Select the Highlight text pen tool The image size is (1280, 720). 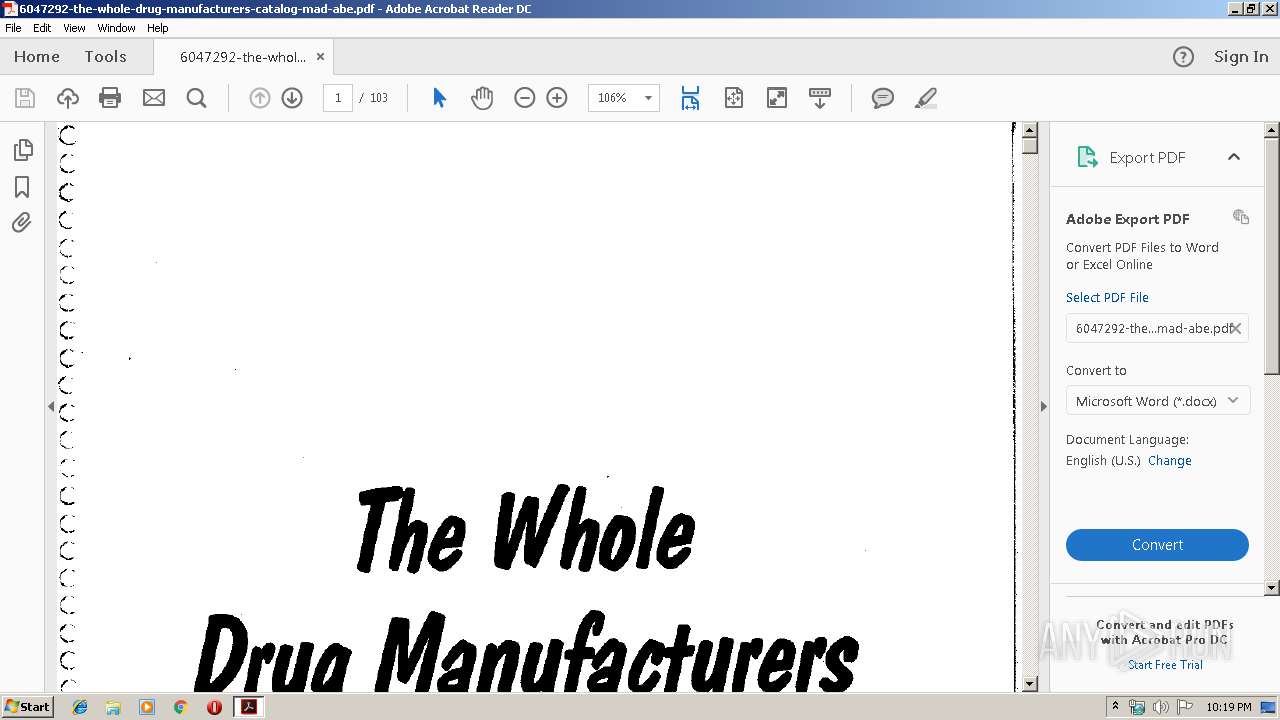tap(926, 98)
